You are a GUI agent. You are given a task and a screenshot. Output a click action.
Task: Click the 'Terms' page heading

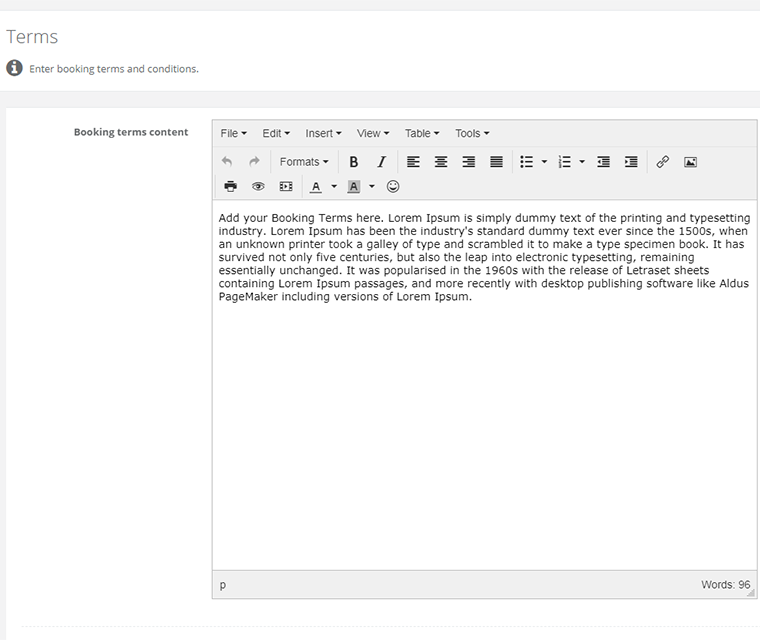32,37
